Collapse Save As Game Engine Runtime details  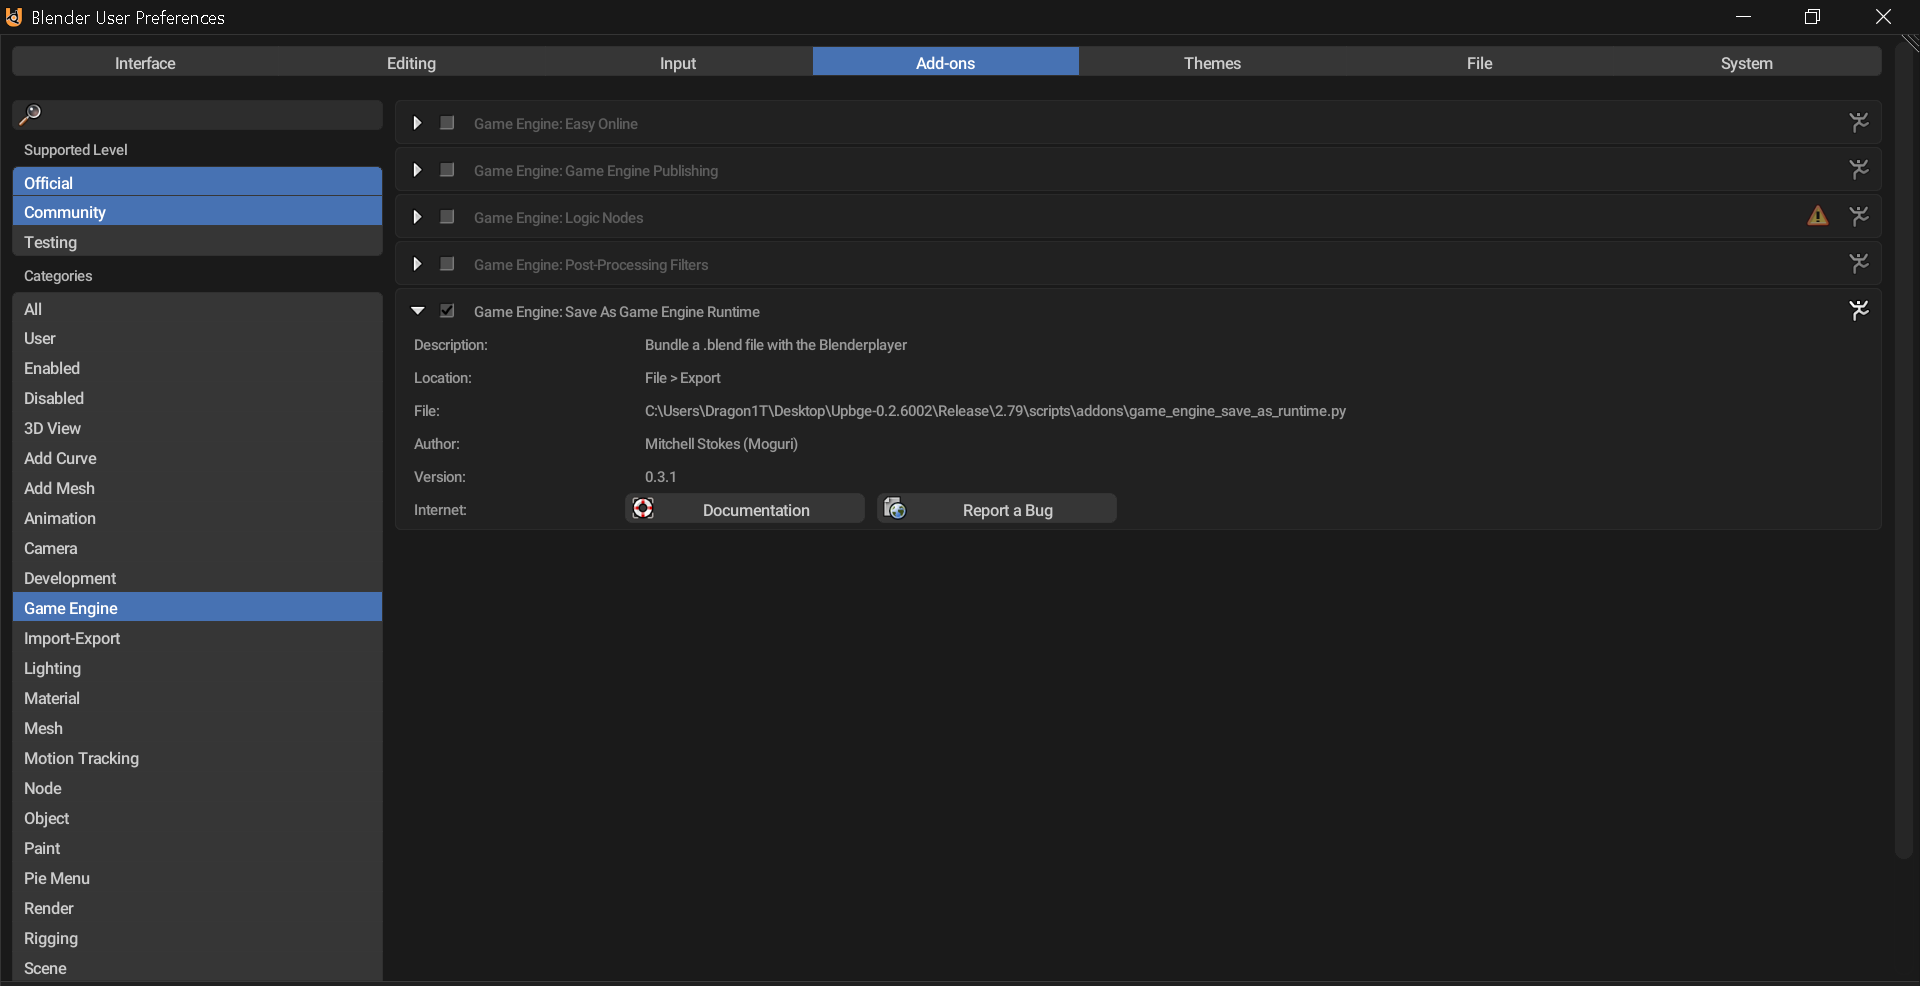(x=418, y=311)
